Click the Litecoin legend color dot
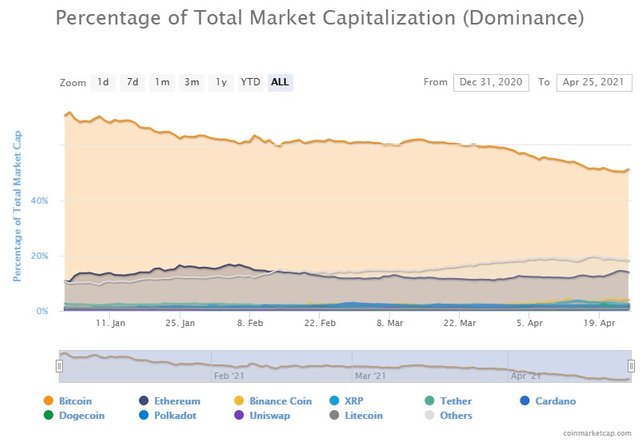This screenshot has width=640, height=440. pyautogui.click(x=334, y=415)
